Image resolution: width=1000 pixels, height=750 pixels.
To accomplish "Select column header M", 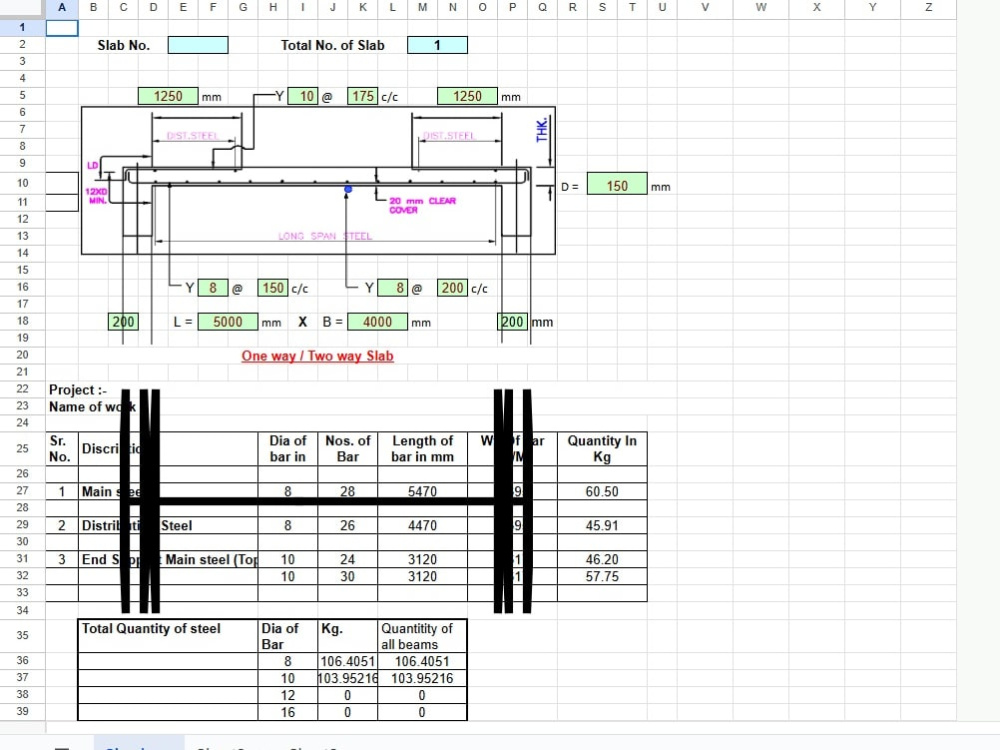I will (x=422, y=8).
